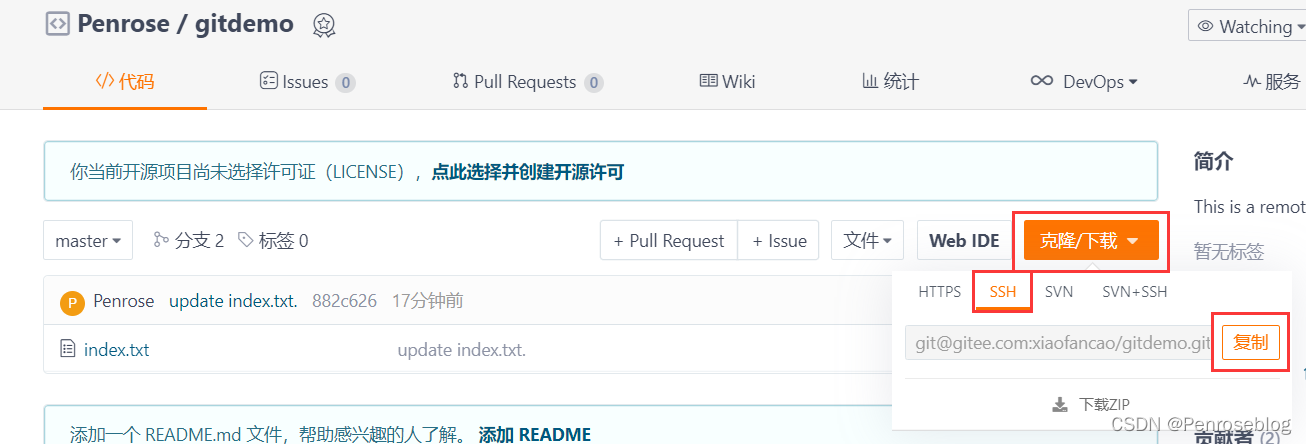This screenshot has width=1306, height=444.
Task: Launch the Web IDE button
Action: [964, 241]
